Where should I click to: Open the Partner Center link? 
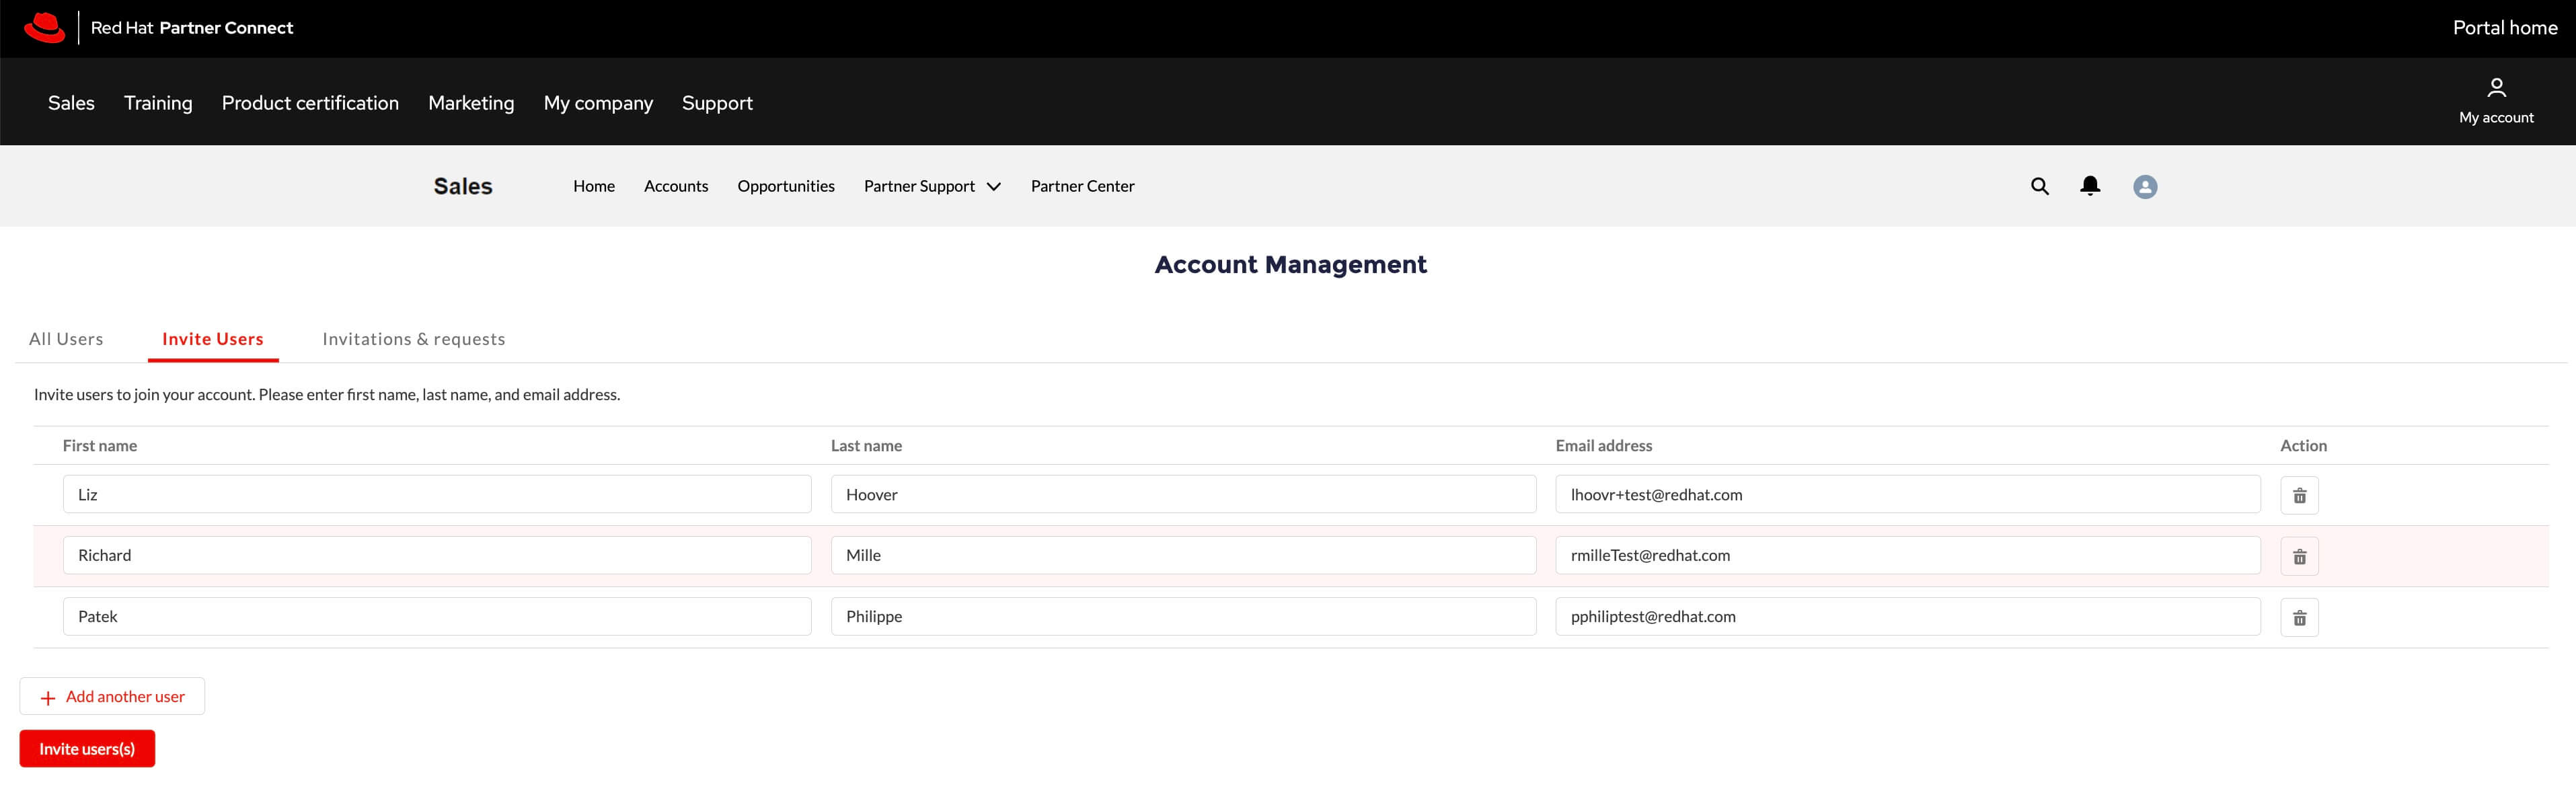[x=1082, y=186]
